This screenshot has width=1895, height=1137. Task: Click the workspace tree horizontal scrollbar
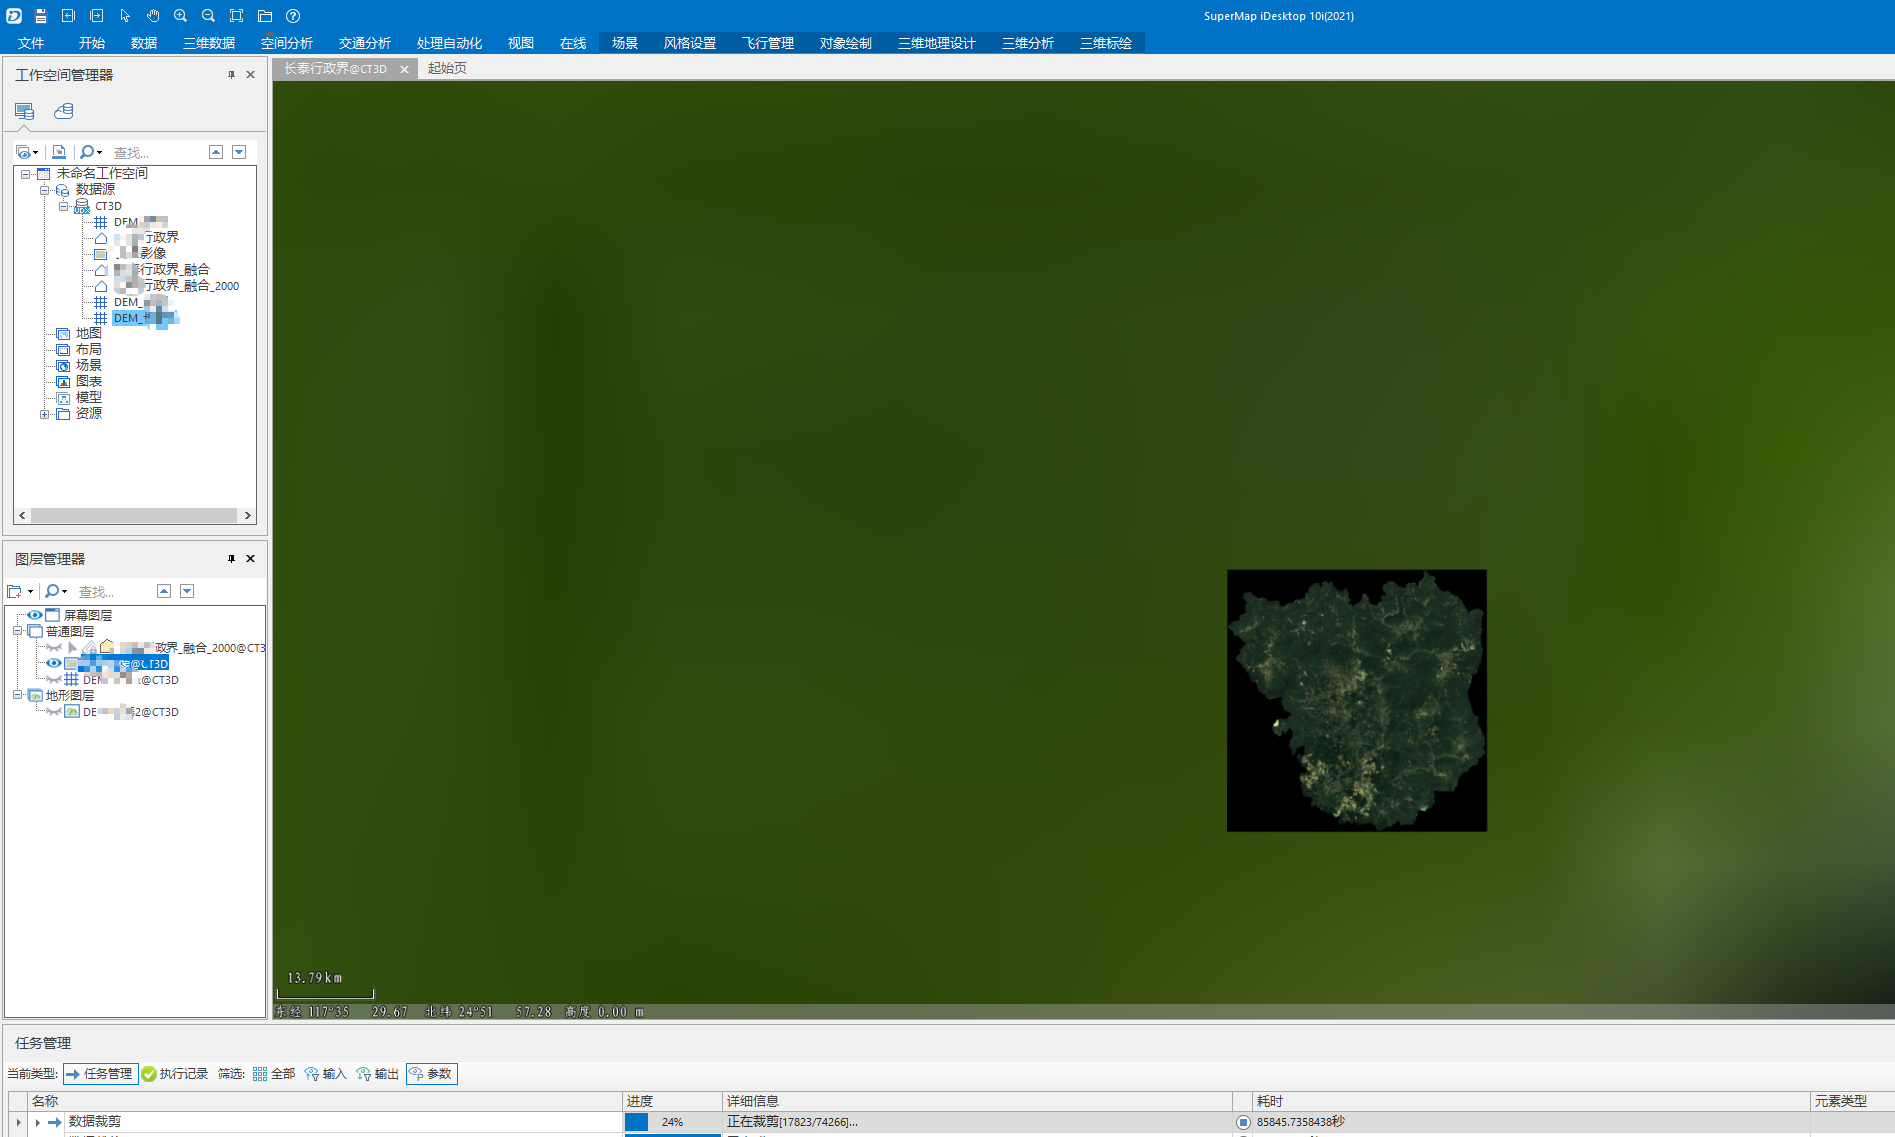coord(134,516)
